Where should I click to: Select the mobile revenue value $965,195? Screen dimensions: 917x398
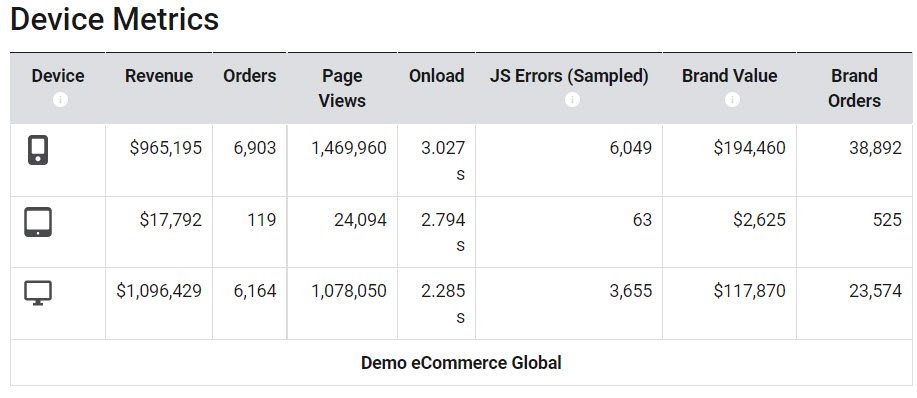click(166, 148)
